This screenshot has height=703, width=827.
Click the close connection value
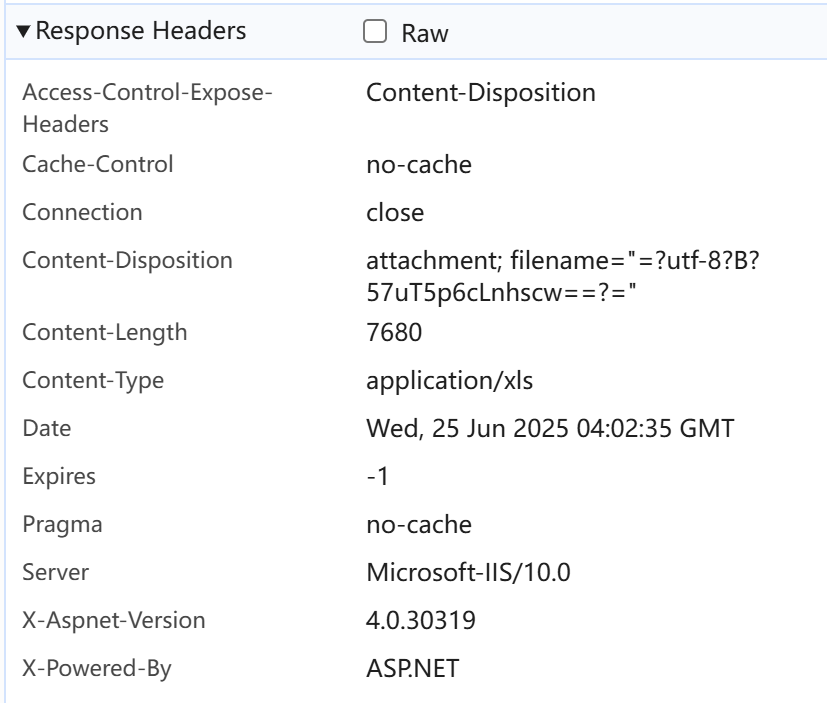(x=395, y=212)
